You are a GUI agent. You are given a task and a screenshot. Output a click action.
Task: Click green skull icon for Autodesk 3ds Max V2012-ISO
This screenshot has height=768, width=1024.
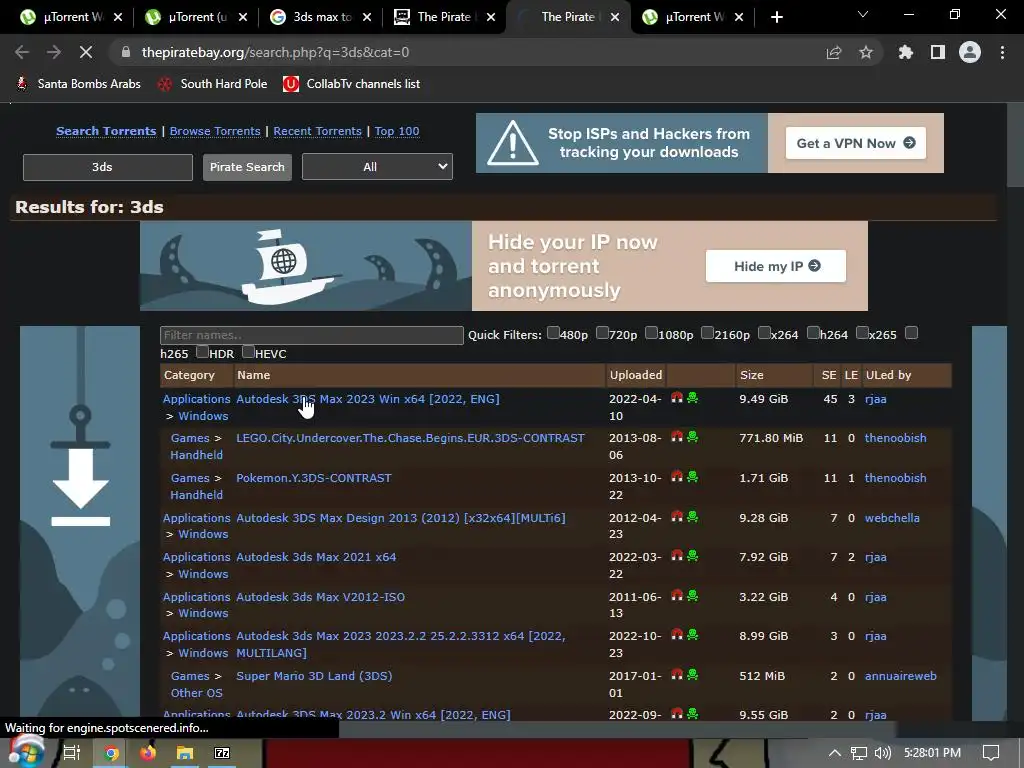(692, 596)
